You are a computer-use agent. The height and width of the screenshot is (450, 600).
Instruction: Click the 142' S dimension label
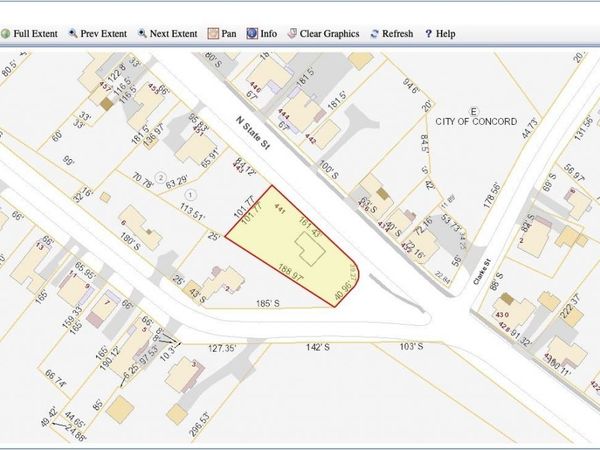click(x=318, y=347)
